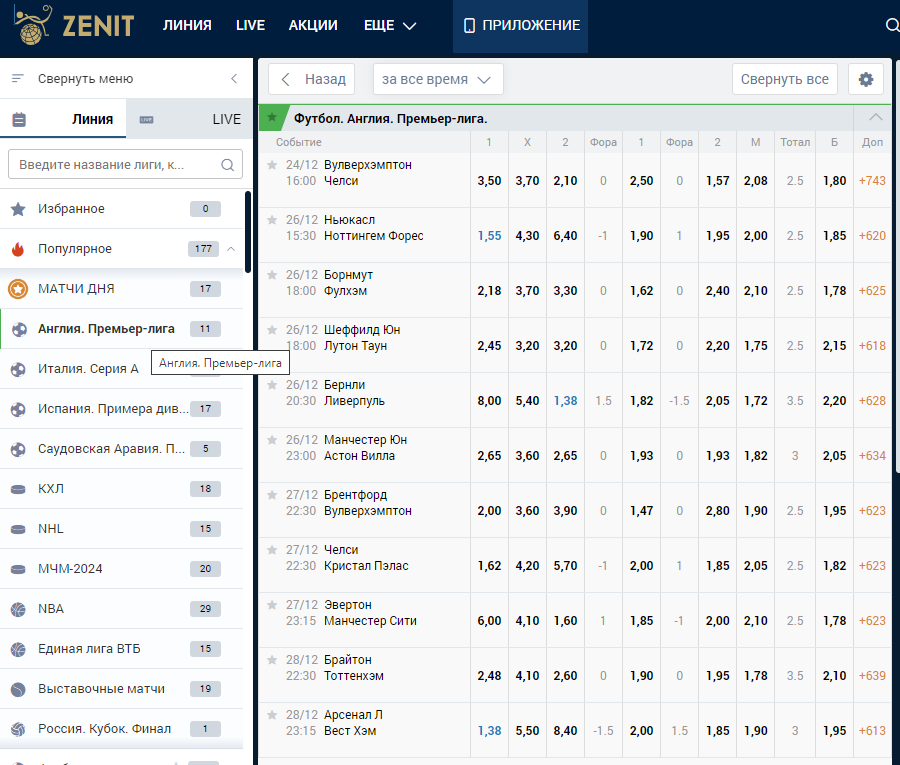900x765 pixels.
Task: Favorite the Брентфорд – Вулверхэмптон match star
Action: pos(272,495)
